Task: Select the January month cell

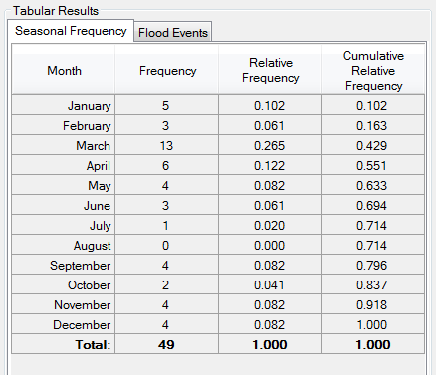Action: click(63, 105)
